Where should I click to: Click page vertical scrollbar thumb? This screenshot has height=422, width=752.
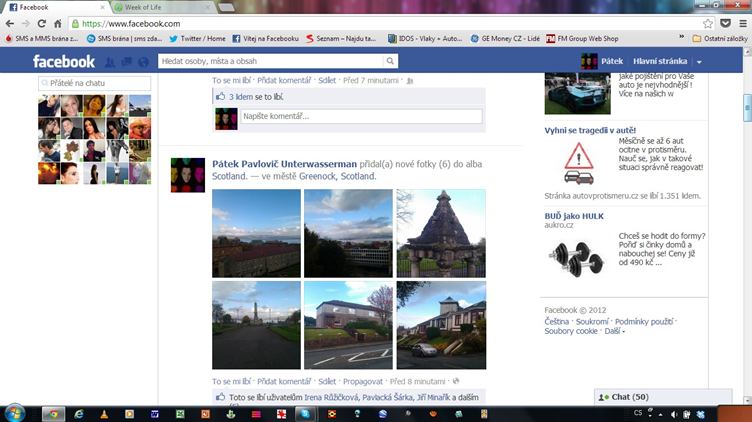pyautogui.click(x=747, y=109)
